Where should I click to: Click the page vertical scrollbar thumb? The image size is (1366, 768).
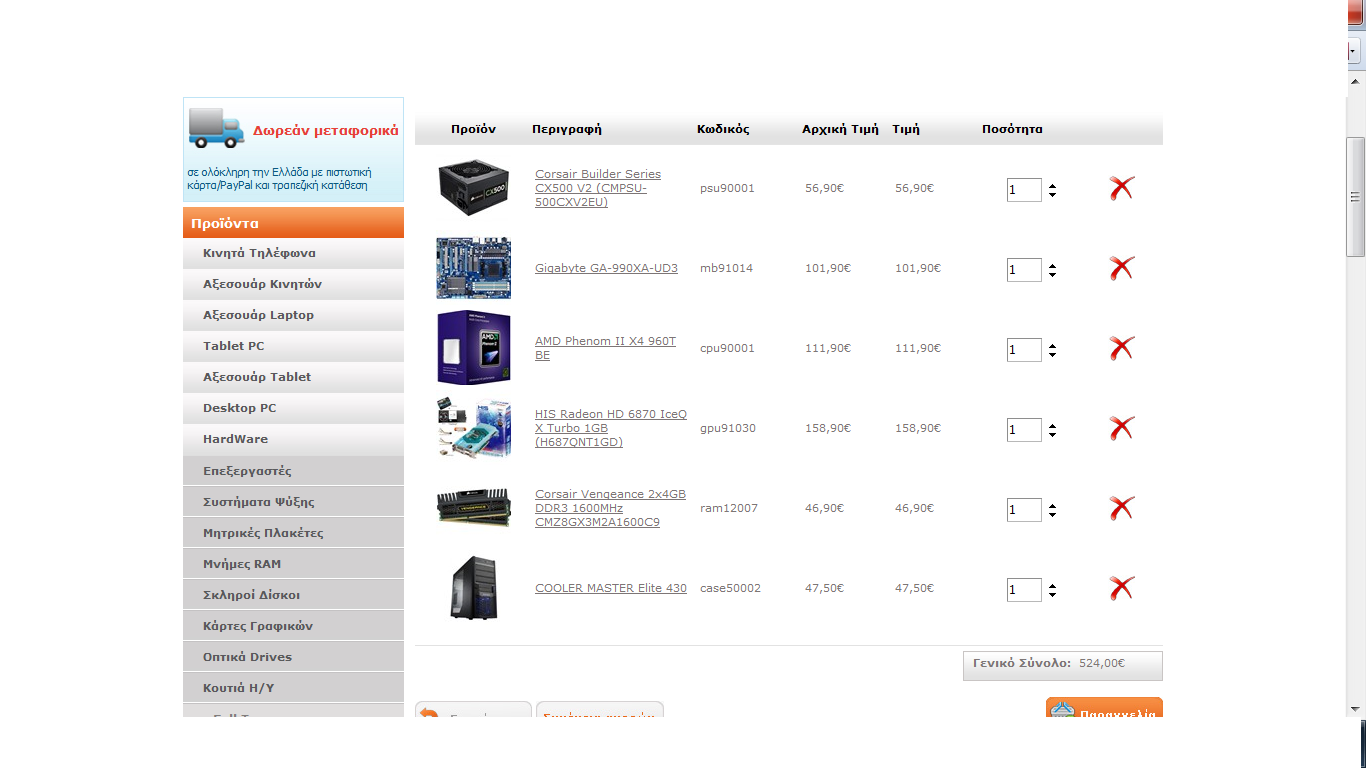[1356, 196]
